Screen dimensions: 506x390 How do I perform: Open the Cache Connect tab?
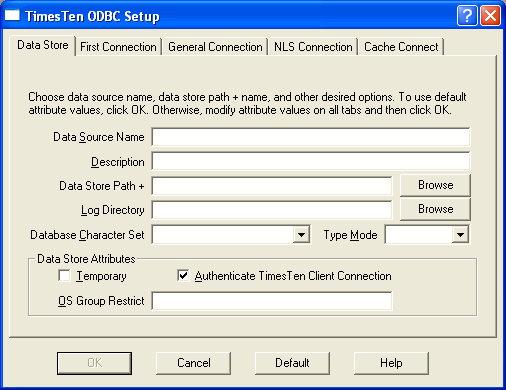point(401,47)
